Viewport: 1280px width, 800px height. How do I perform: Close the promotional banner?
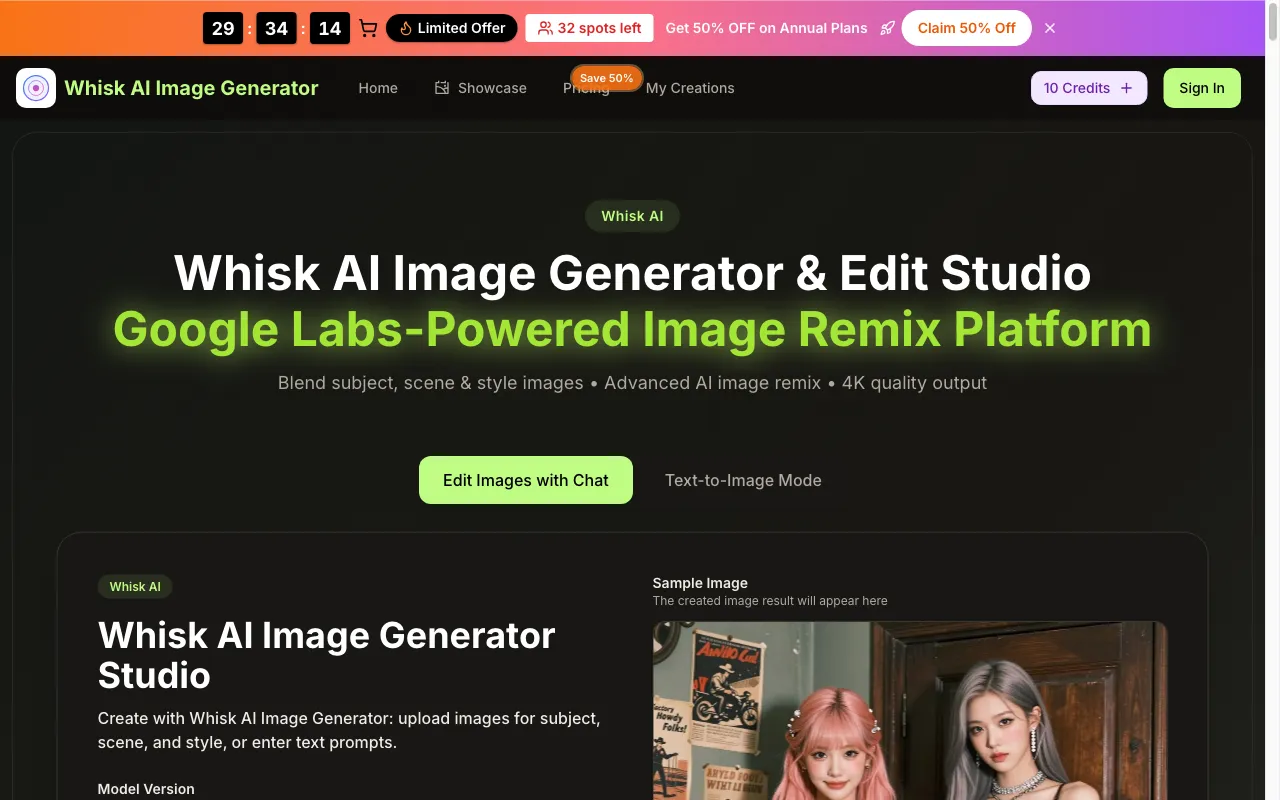[x=1050, y=28]
